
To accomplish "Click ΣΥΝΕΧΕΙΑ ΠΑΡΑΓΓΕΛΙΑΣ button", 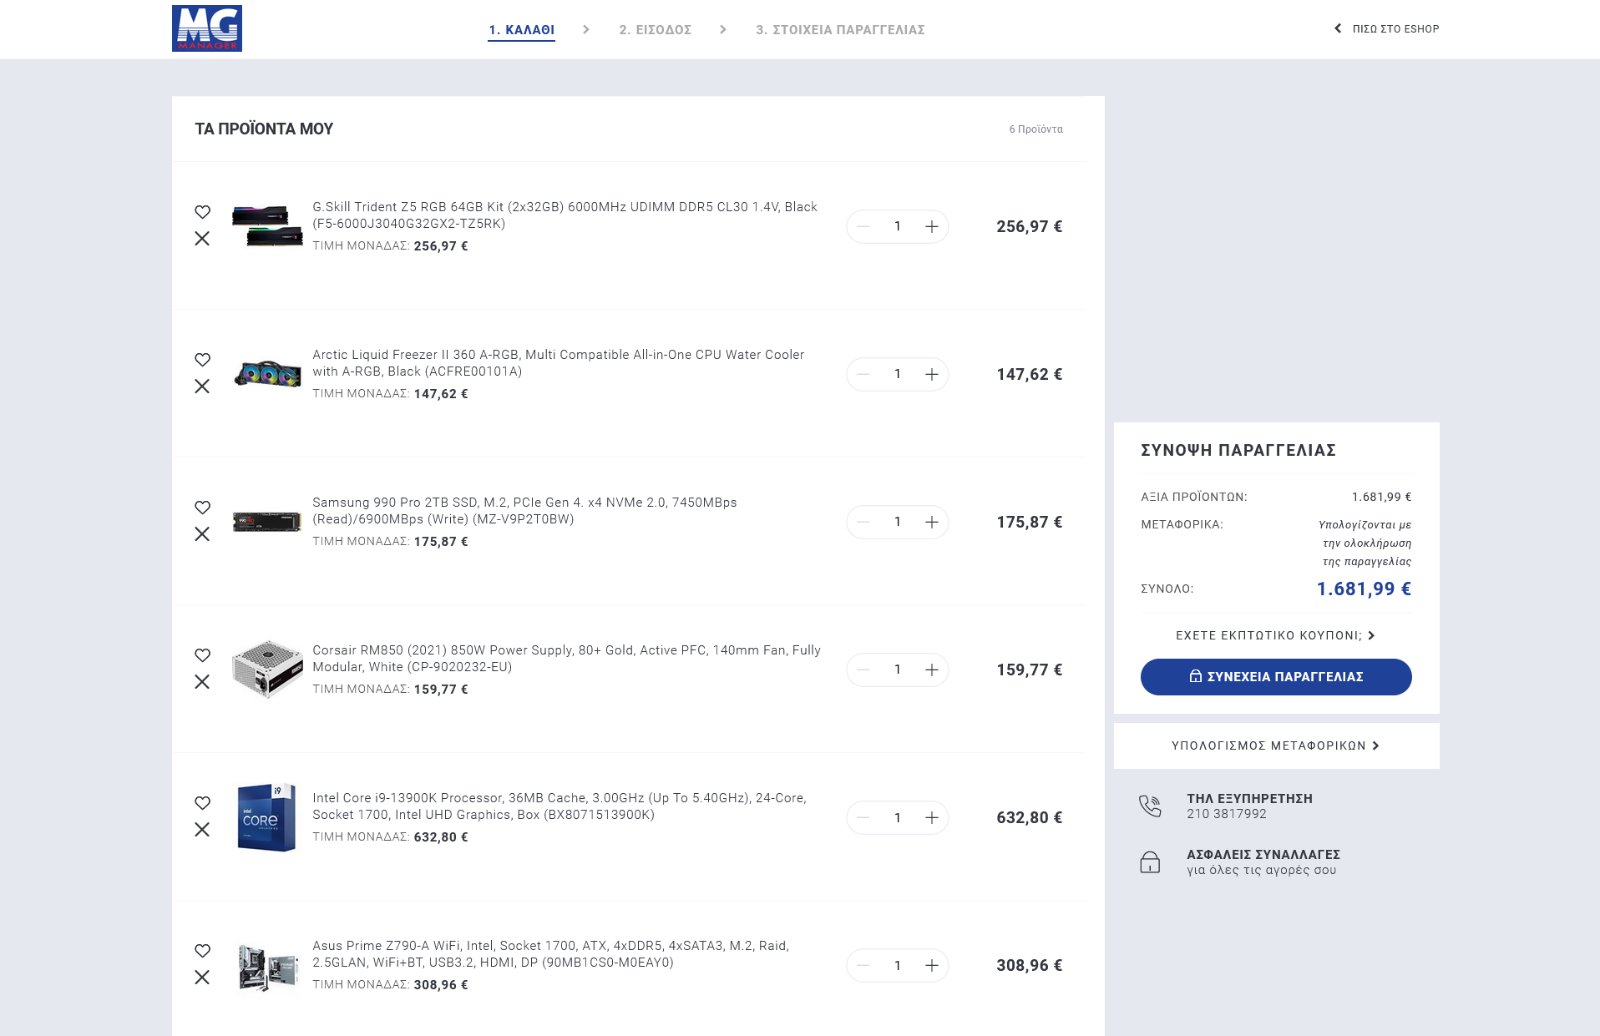I will tap(1276, 677).
